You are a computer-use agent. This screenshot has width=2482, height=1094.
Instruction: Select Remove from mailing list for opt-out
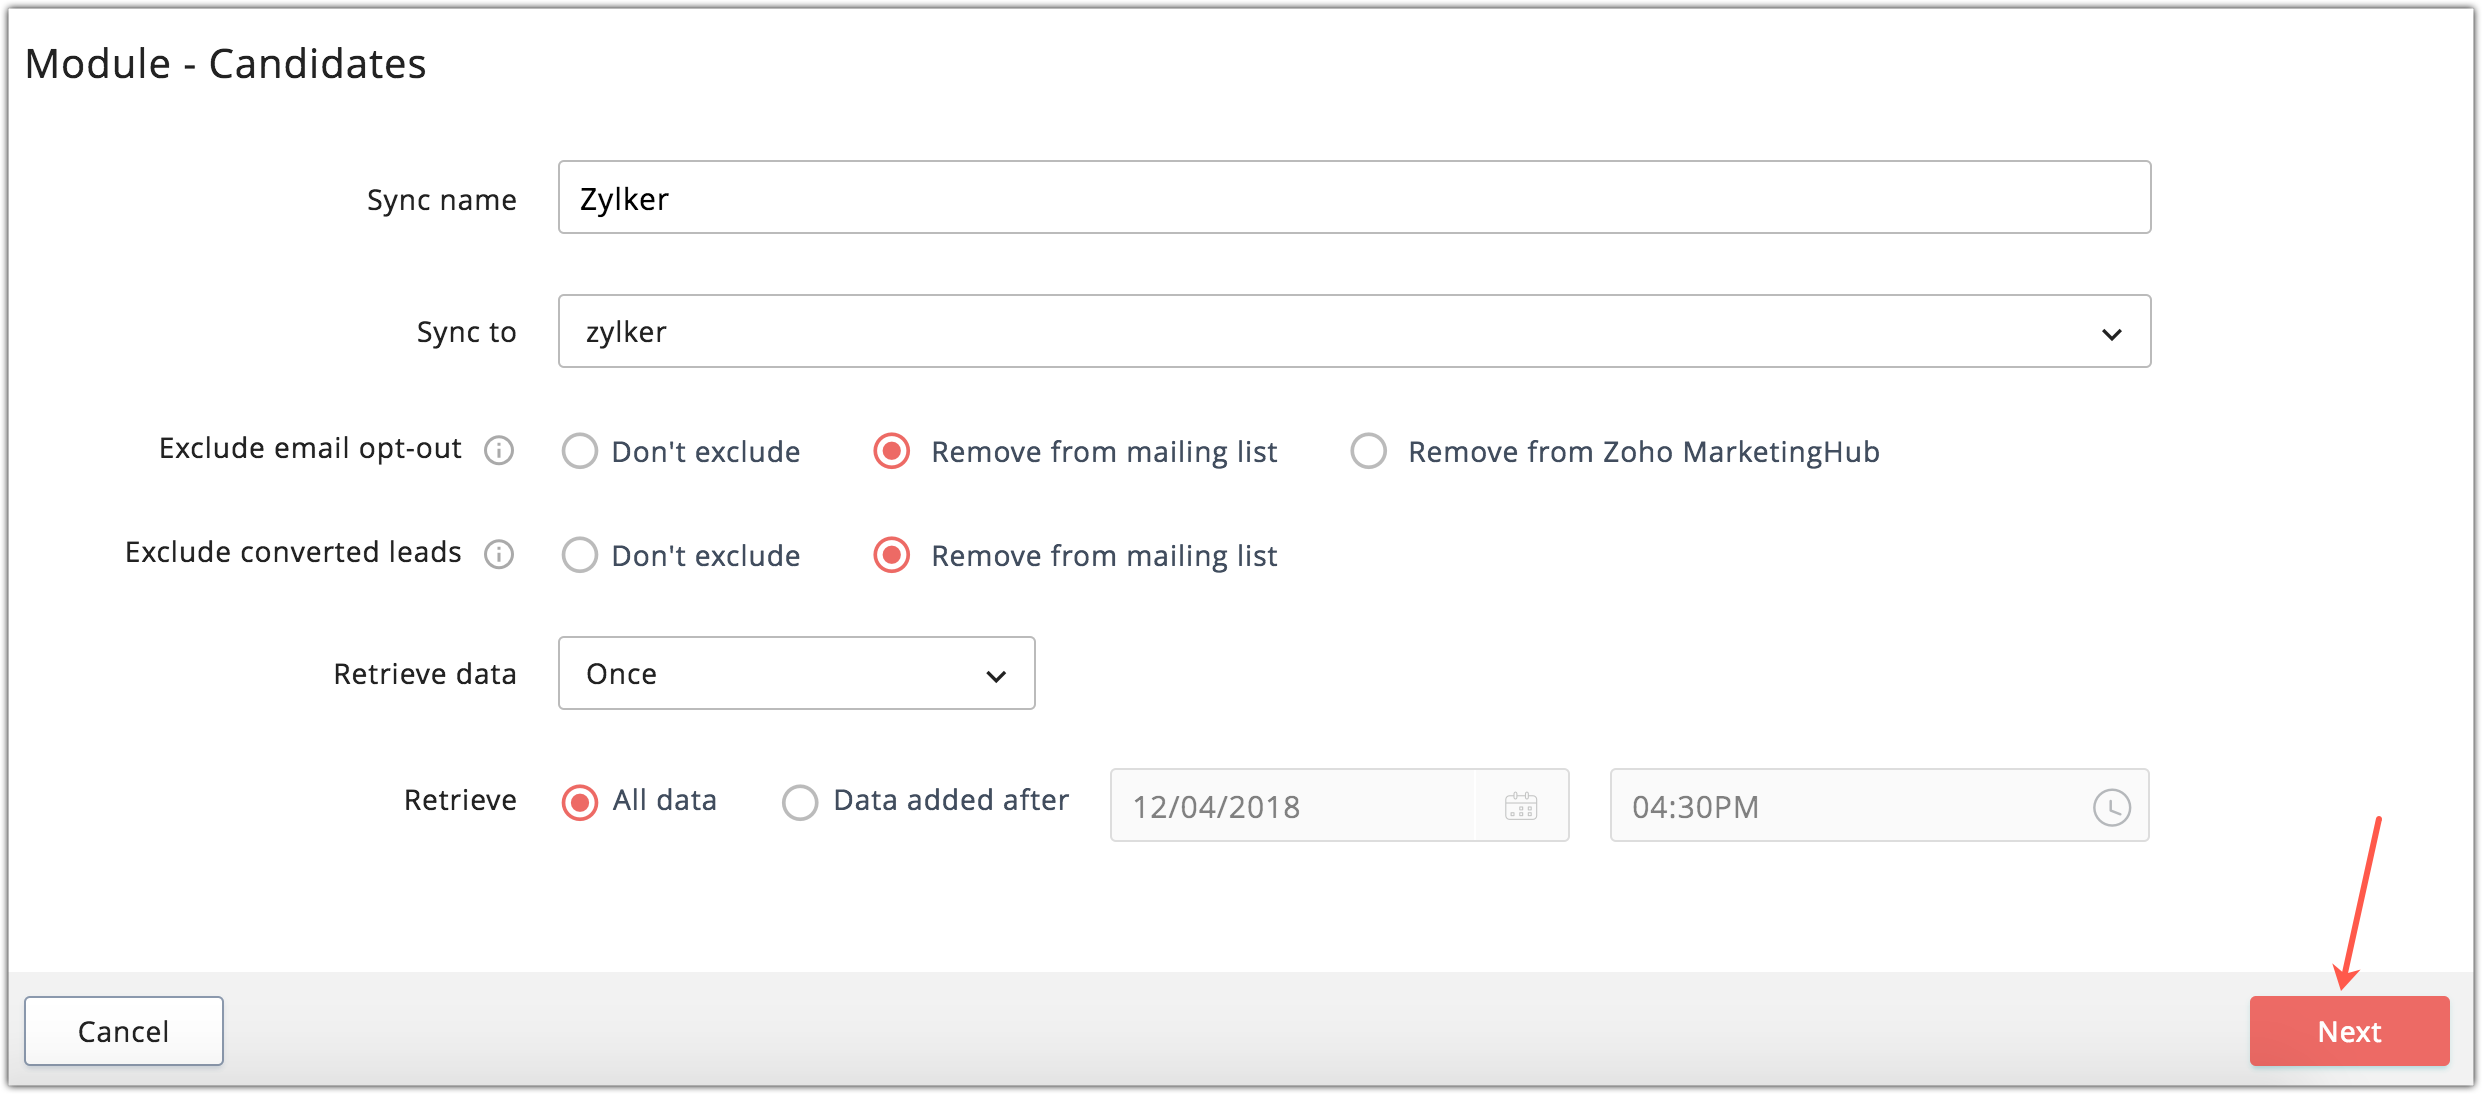coord(892,451)
